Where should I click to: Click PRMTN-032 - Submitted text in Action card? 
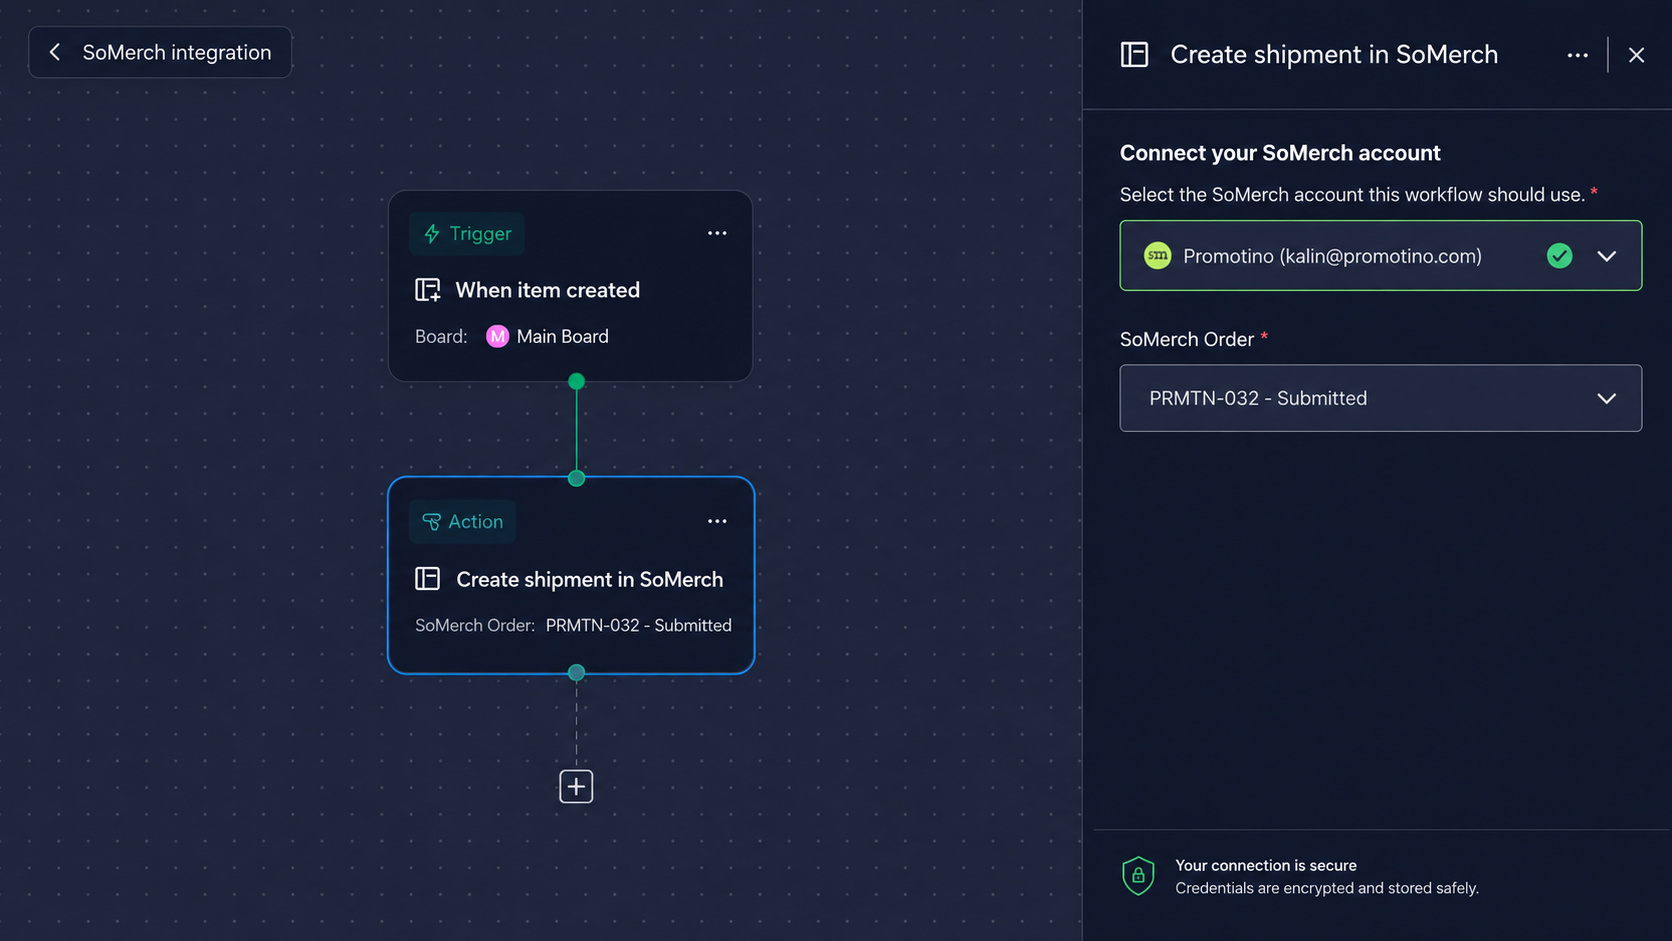638,625
